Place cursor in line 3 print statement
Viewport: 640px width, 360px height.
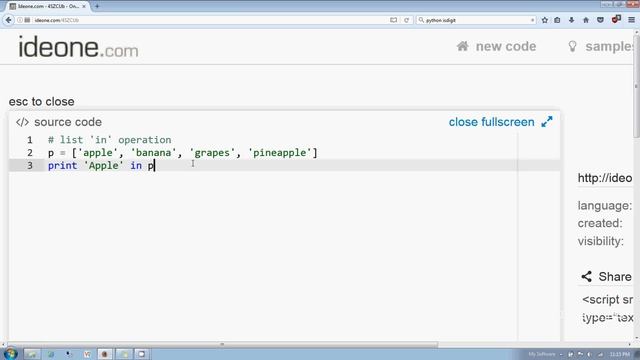pyautogui.click(x=101, y=165)
